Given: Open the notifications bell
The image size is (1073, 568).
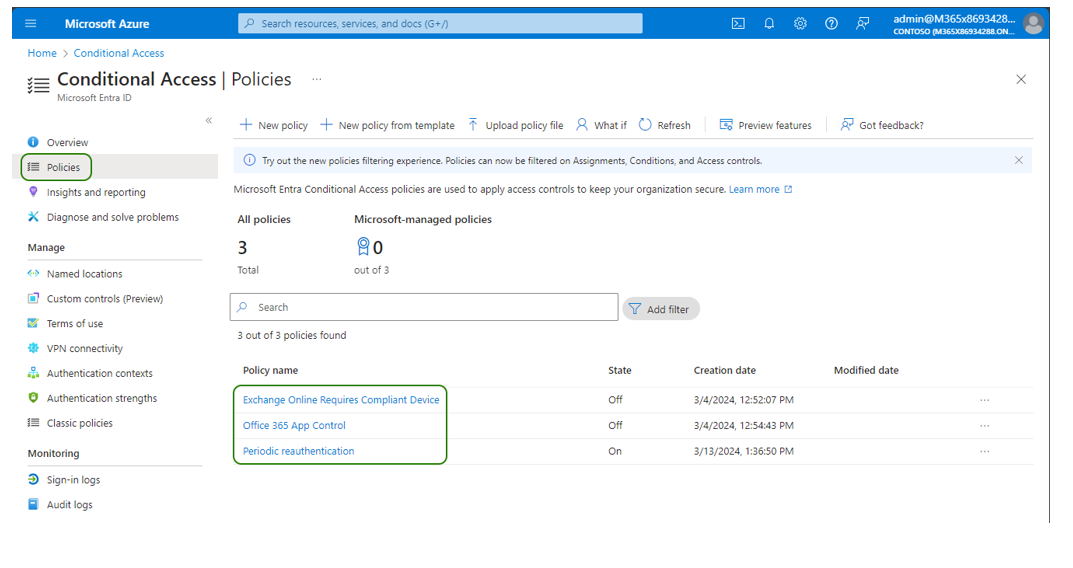Looking at the screenshot, I should click(x=769, y=23).
